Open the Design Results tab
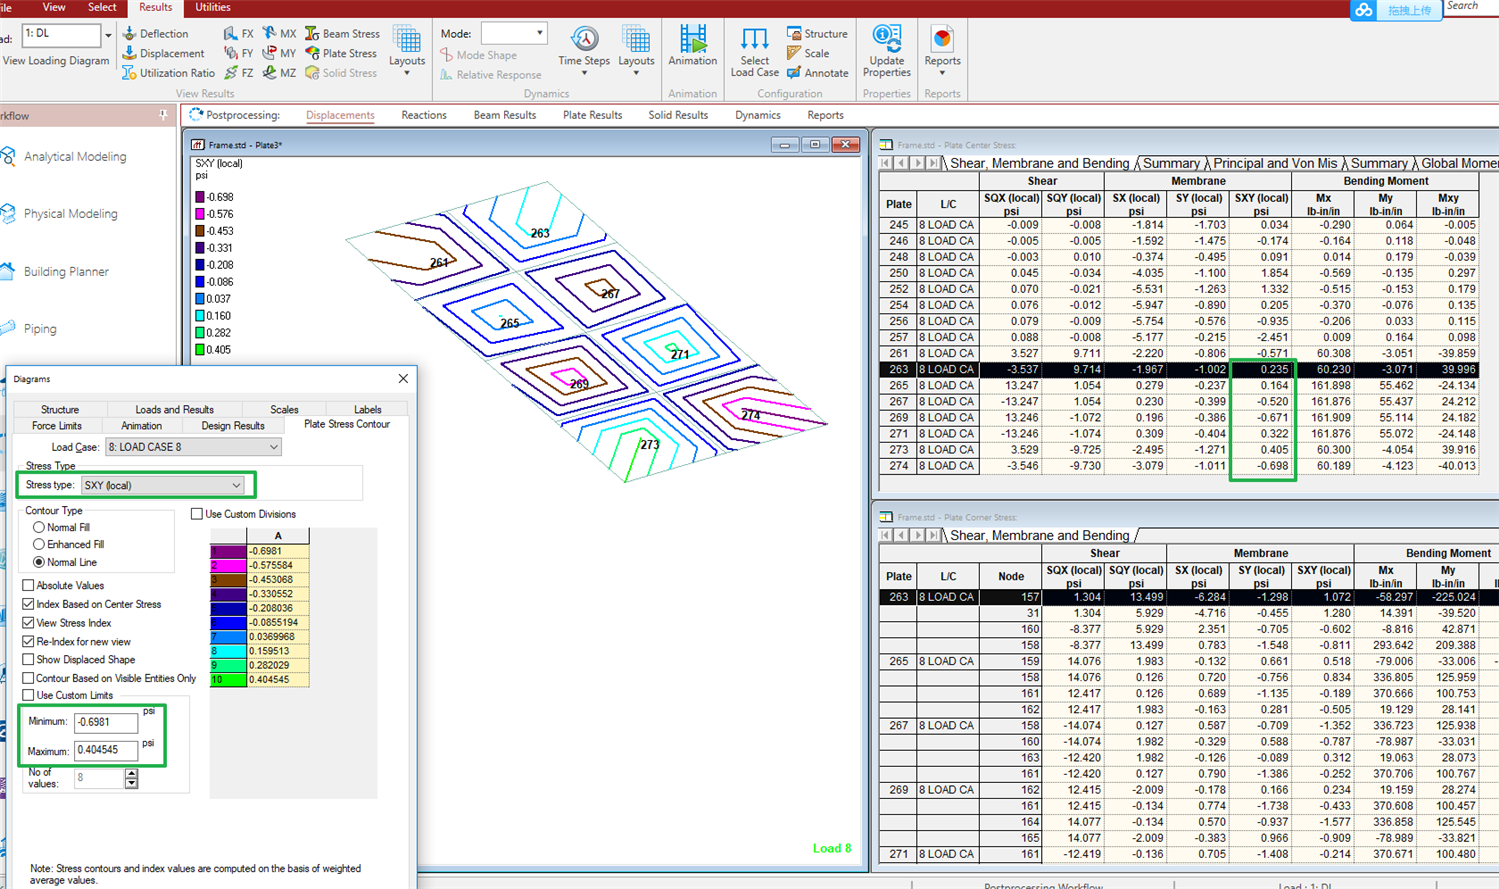Screen dimensions: 1499x889 [x=232, y=426]
